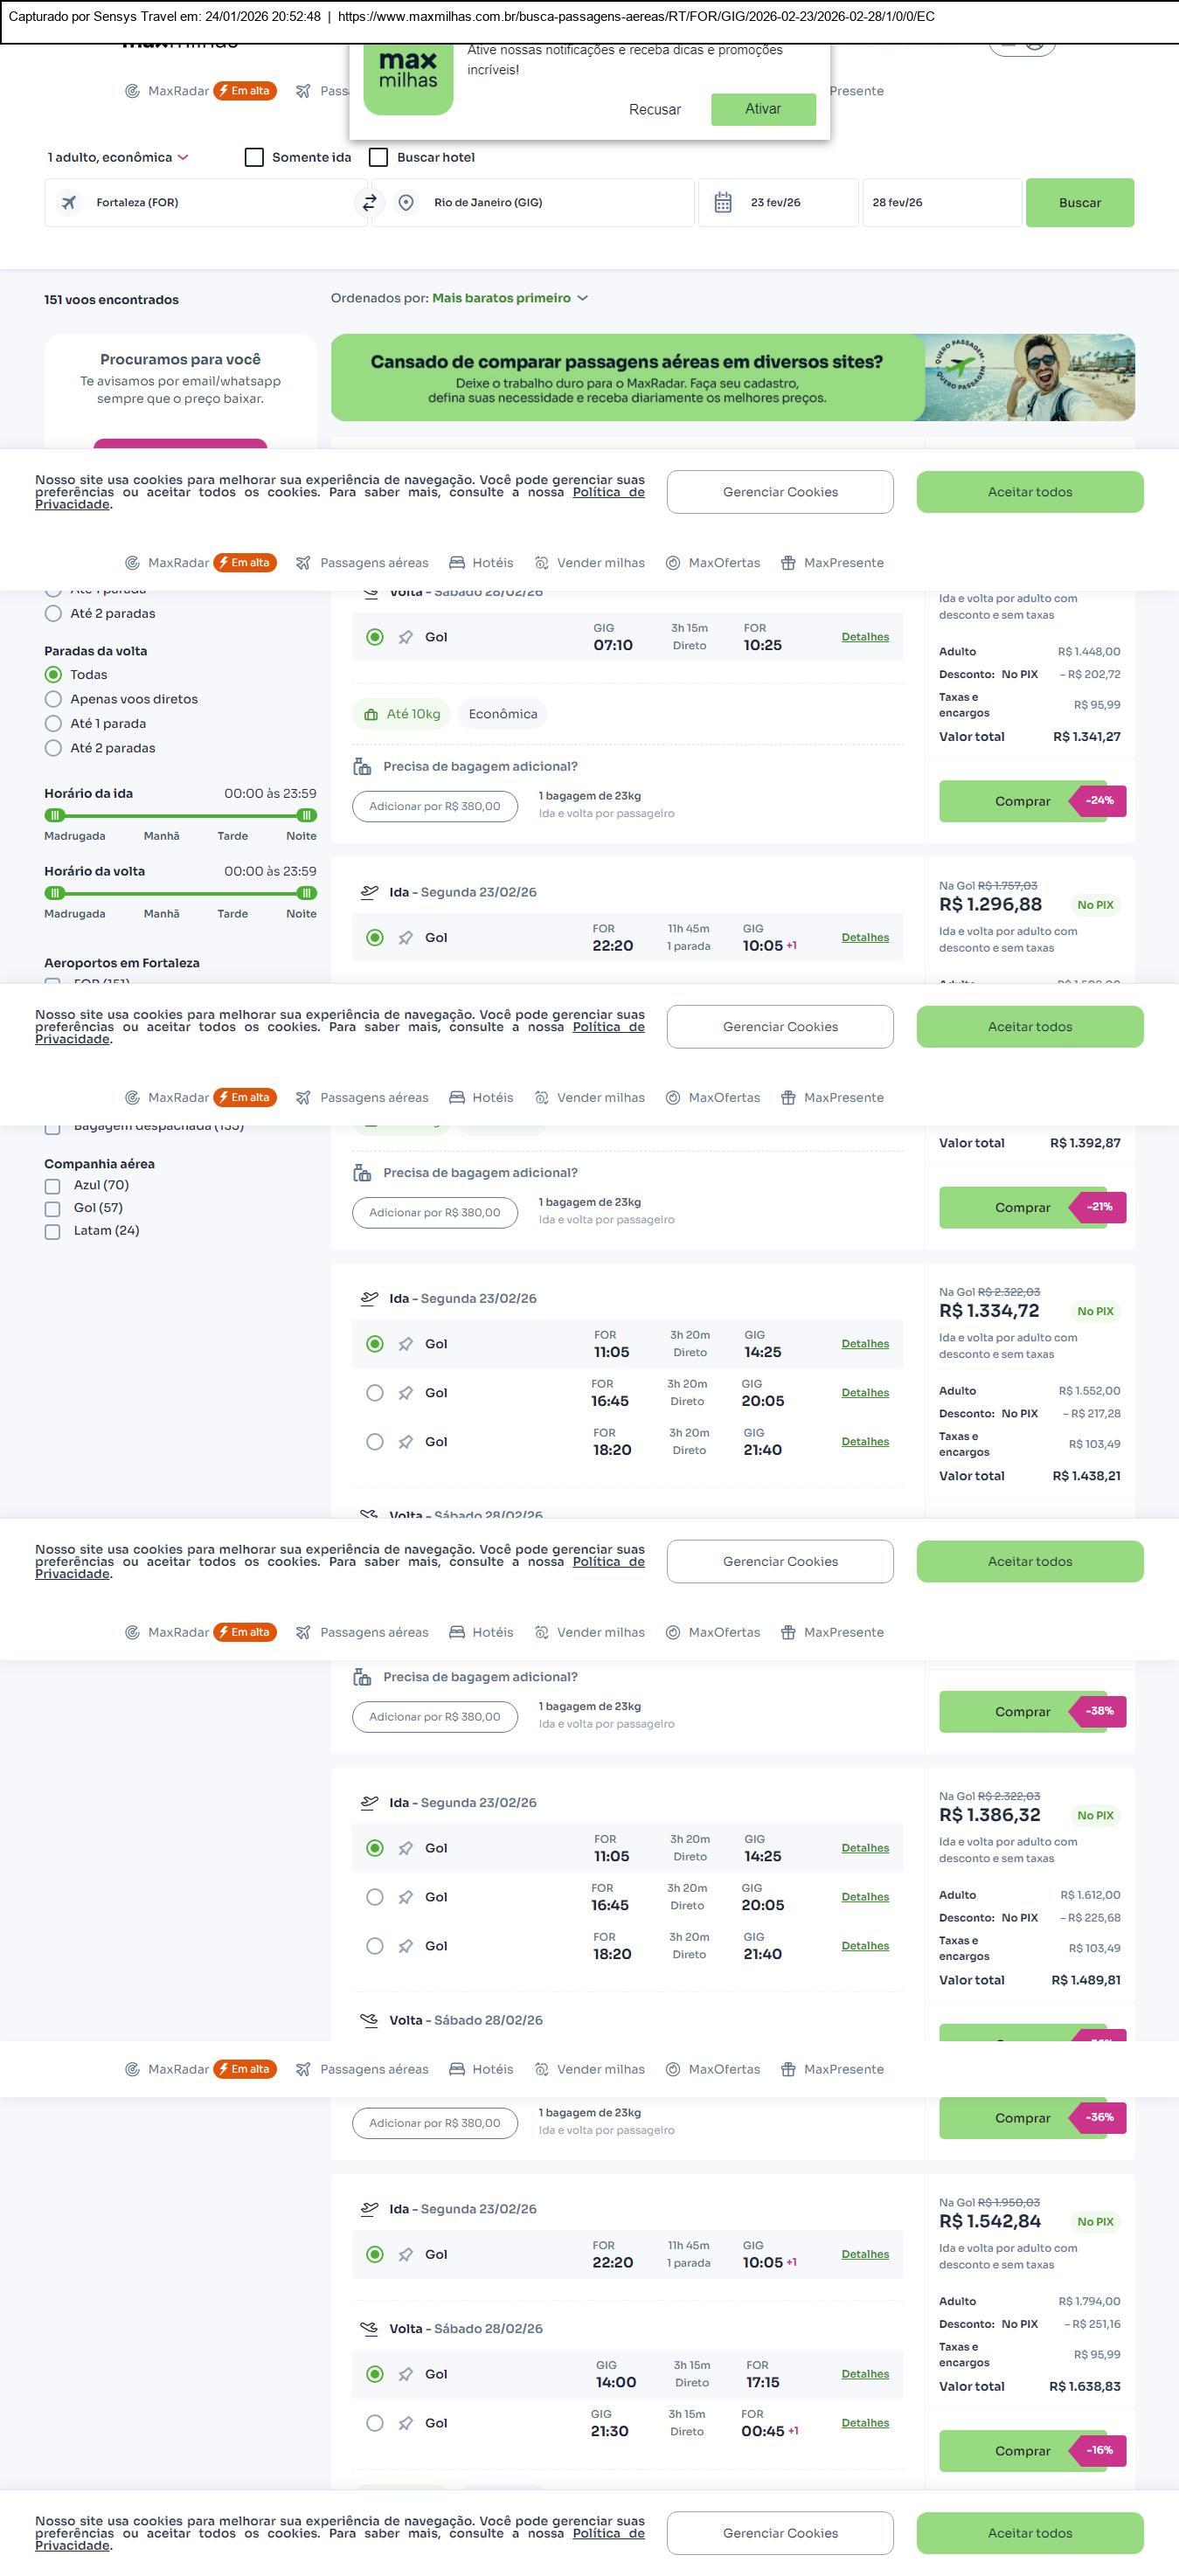Select Apenas voos diretos for return stops
The width and height of the screenshot is (1179, 2576).
coord(54,699)
